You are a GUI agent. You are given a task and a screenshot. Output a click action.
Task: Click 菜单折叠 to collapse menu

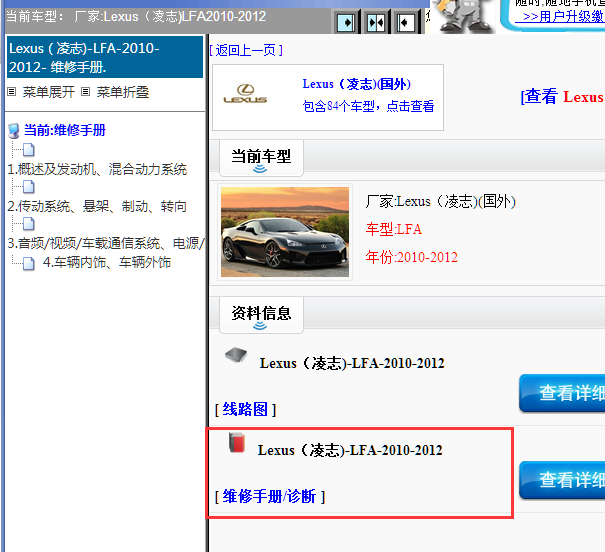(123, 92)
